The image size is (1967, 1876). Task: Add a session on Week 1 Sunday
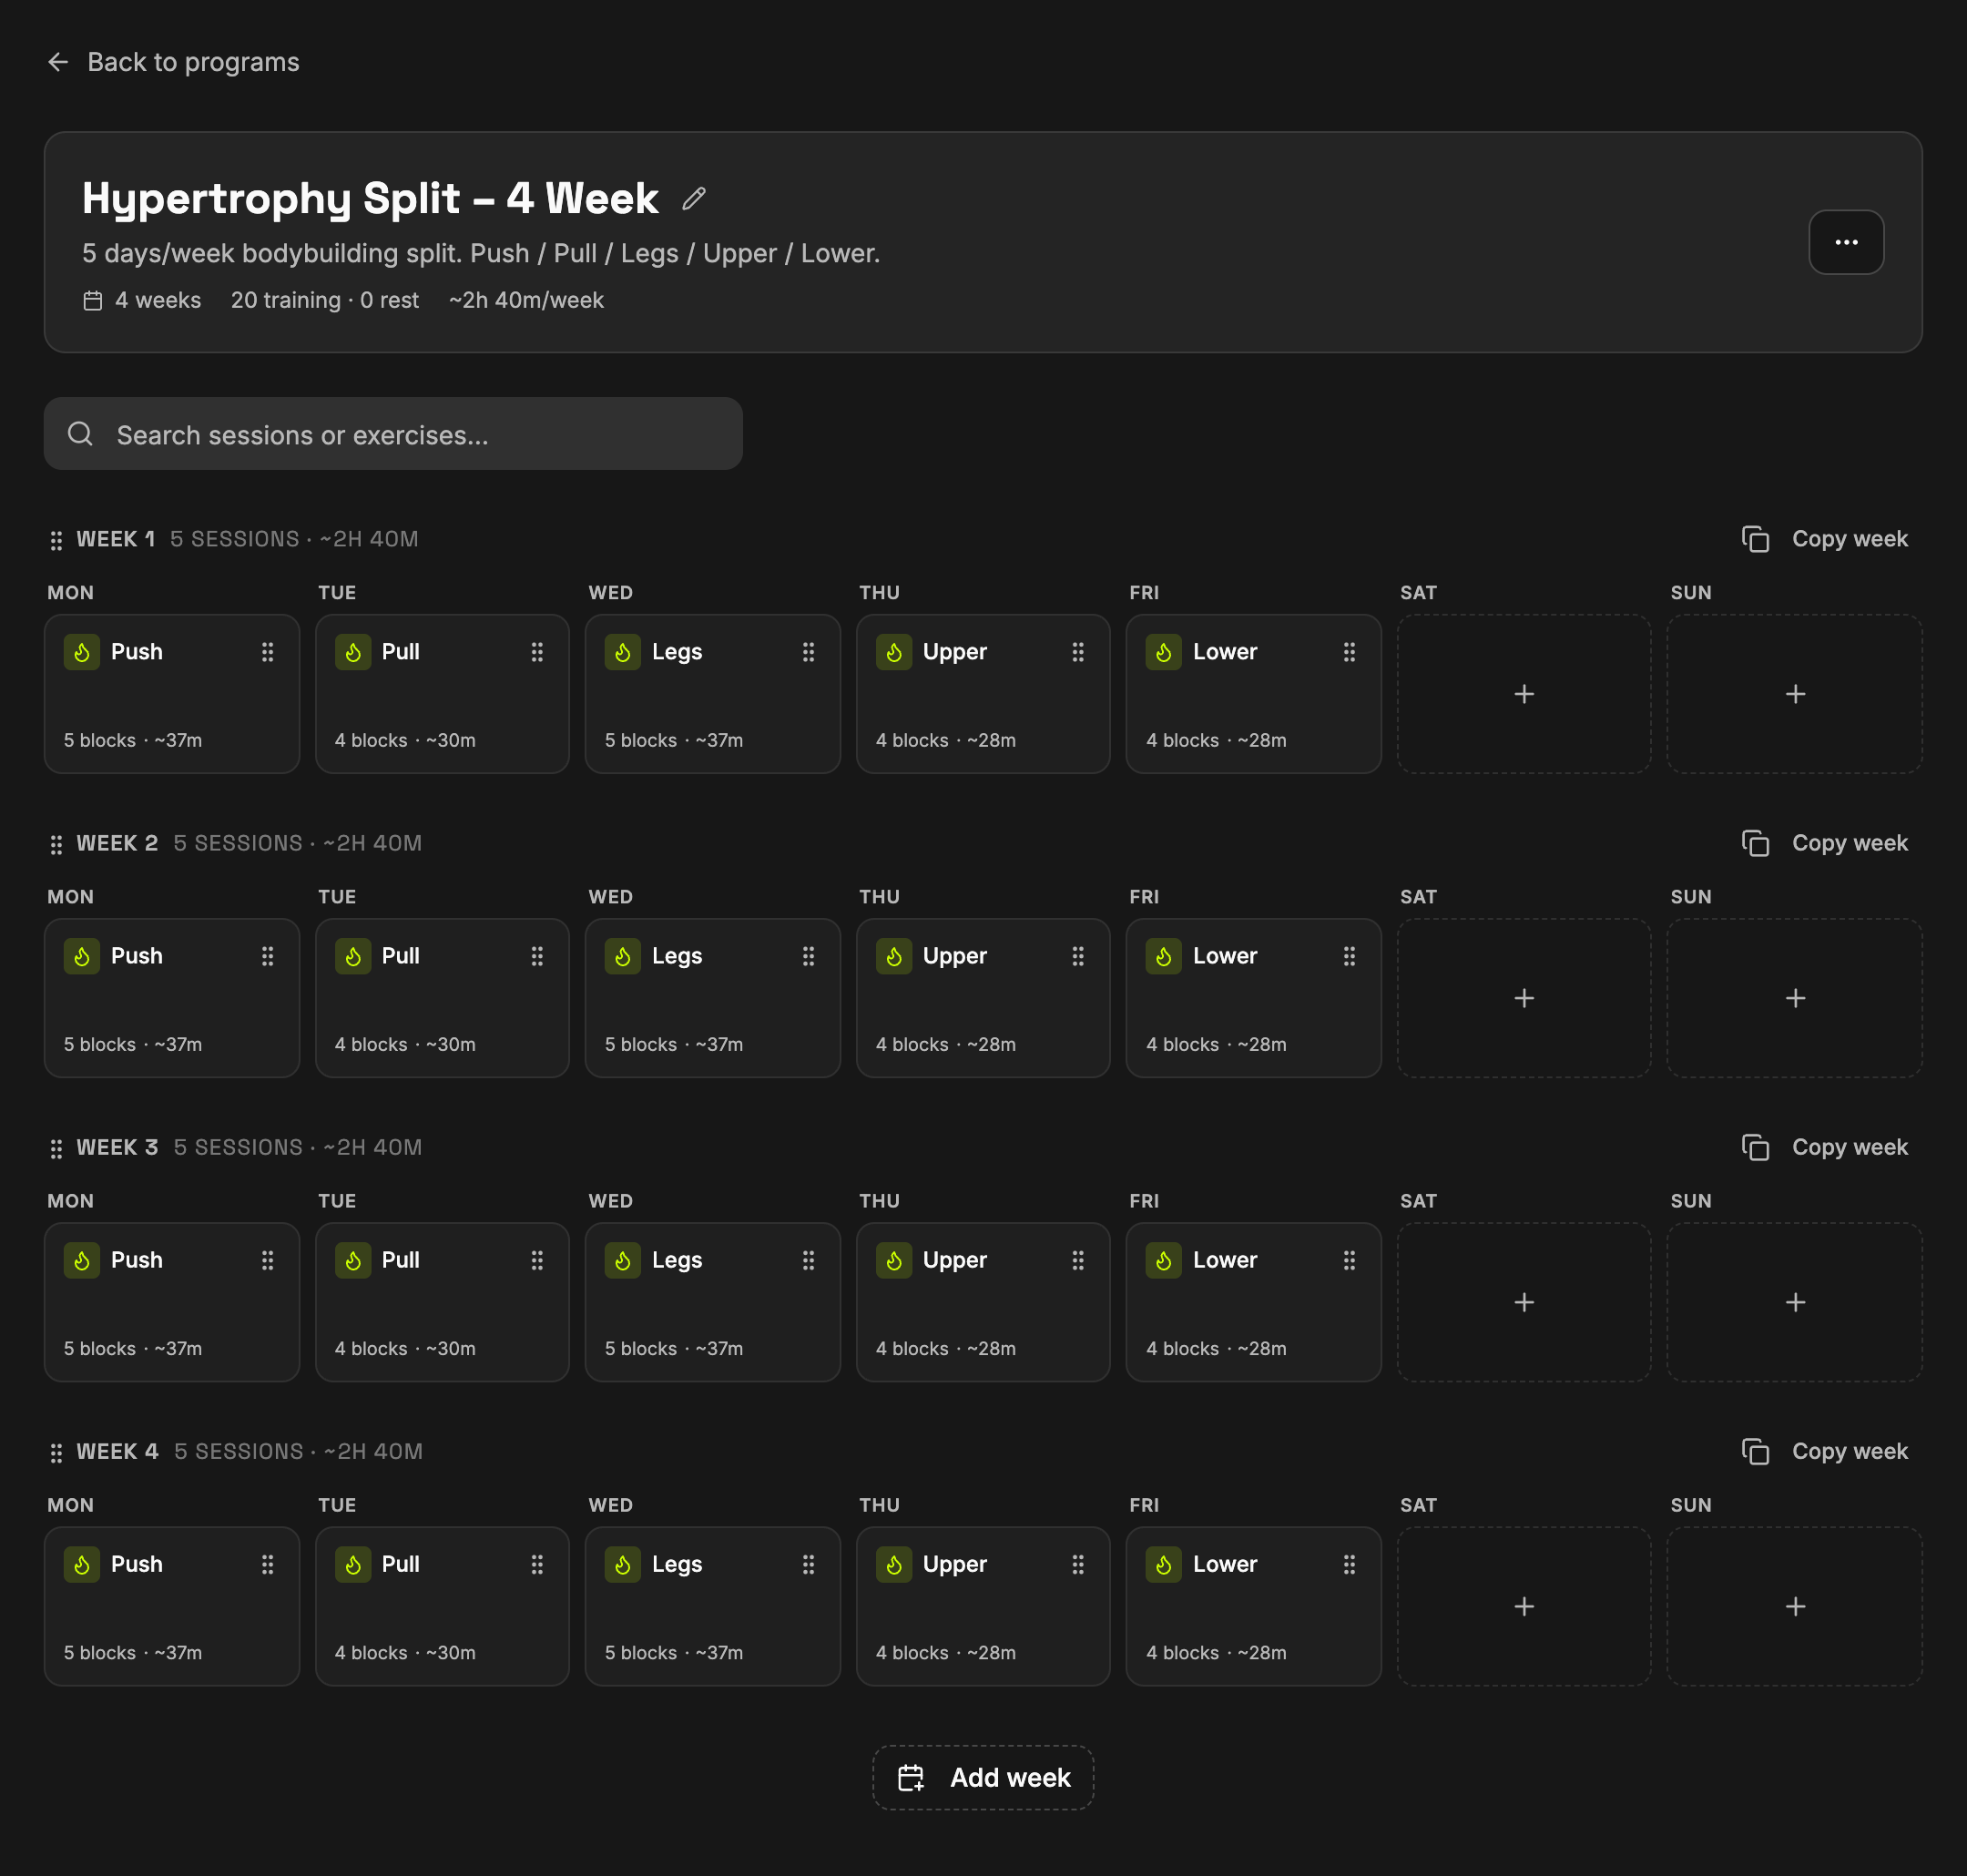[x=1795, y=694]
